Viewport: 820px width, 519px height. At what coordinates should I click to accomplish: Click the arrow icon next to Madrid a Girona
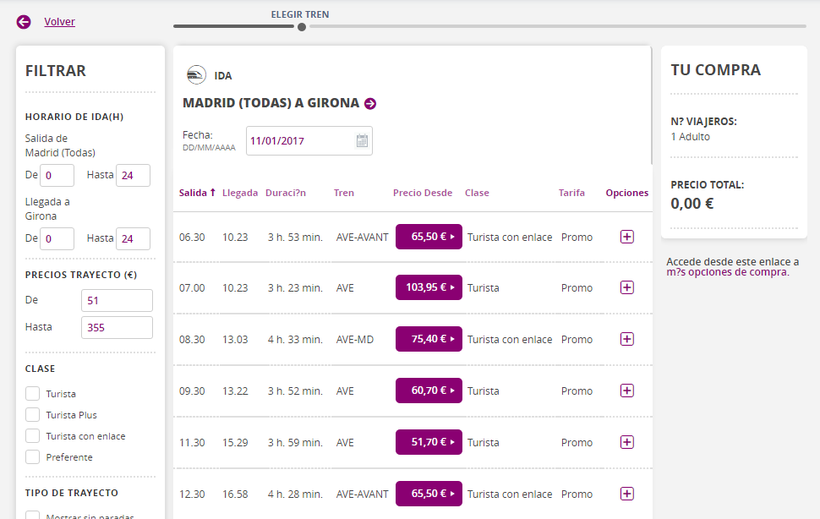[370, 103]
